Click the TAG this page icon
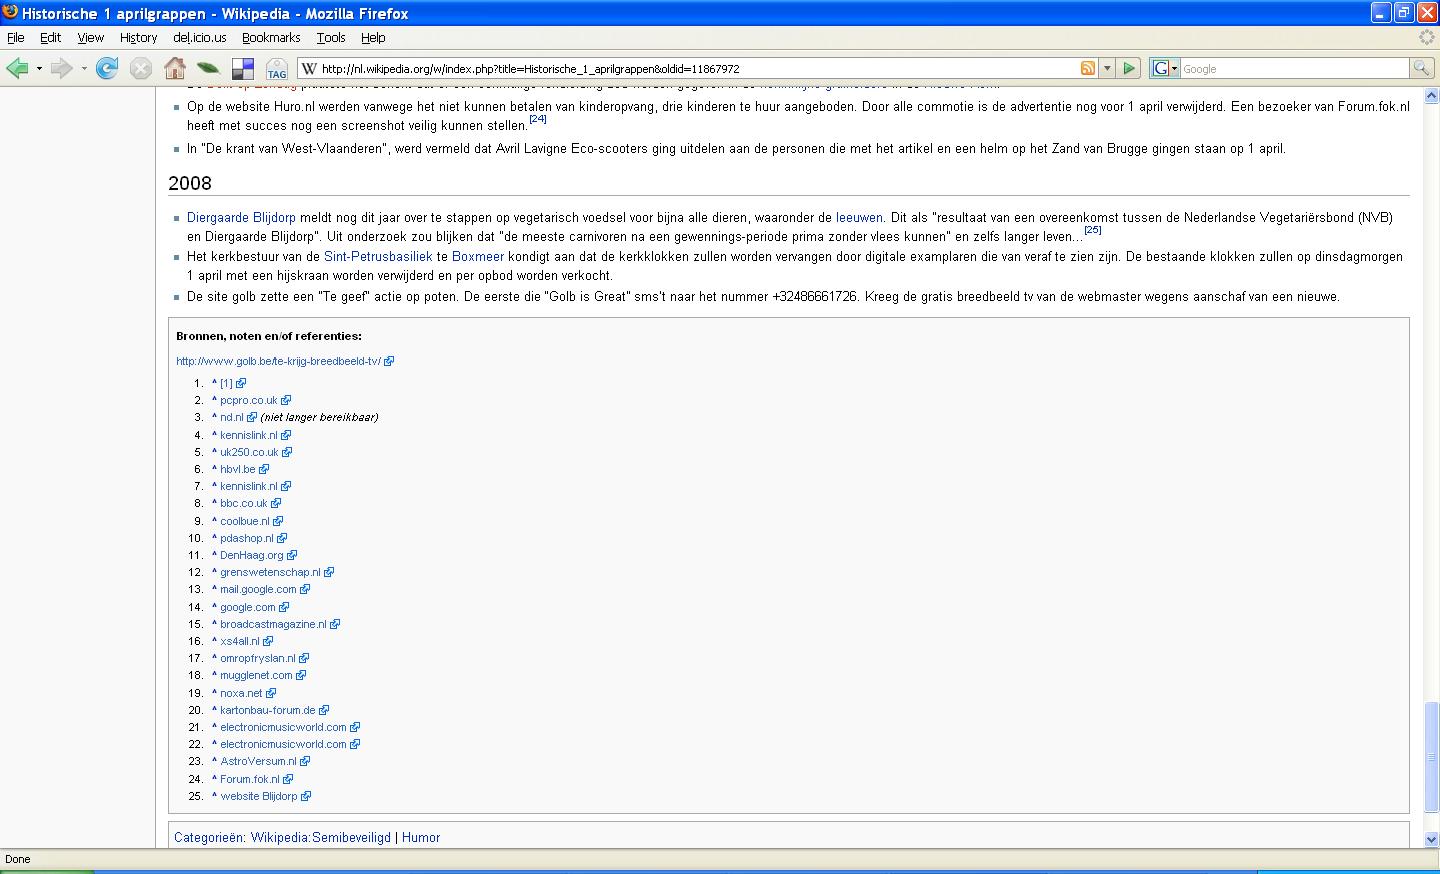Viewport: 1440px width, 874px height. [277, 68]
